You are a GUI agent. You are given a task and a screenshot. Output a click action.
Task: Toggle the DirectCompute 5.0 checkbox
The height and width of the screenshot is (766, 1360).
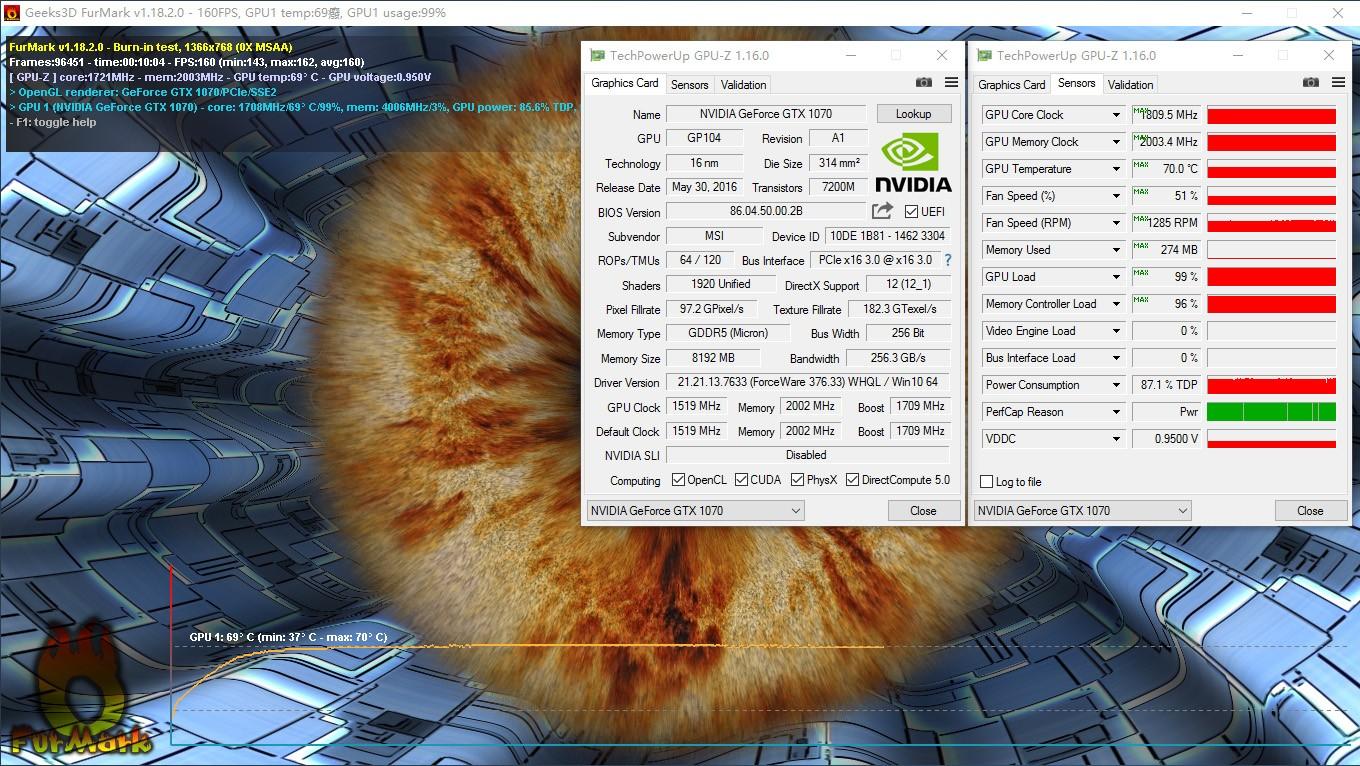[x=852, y=480]
